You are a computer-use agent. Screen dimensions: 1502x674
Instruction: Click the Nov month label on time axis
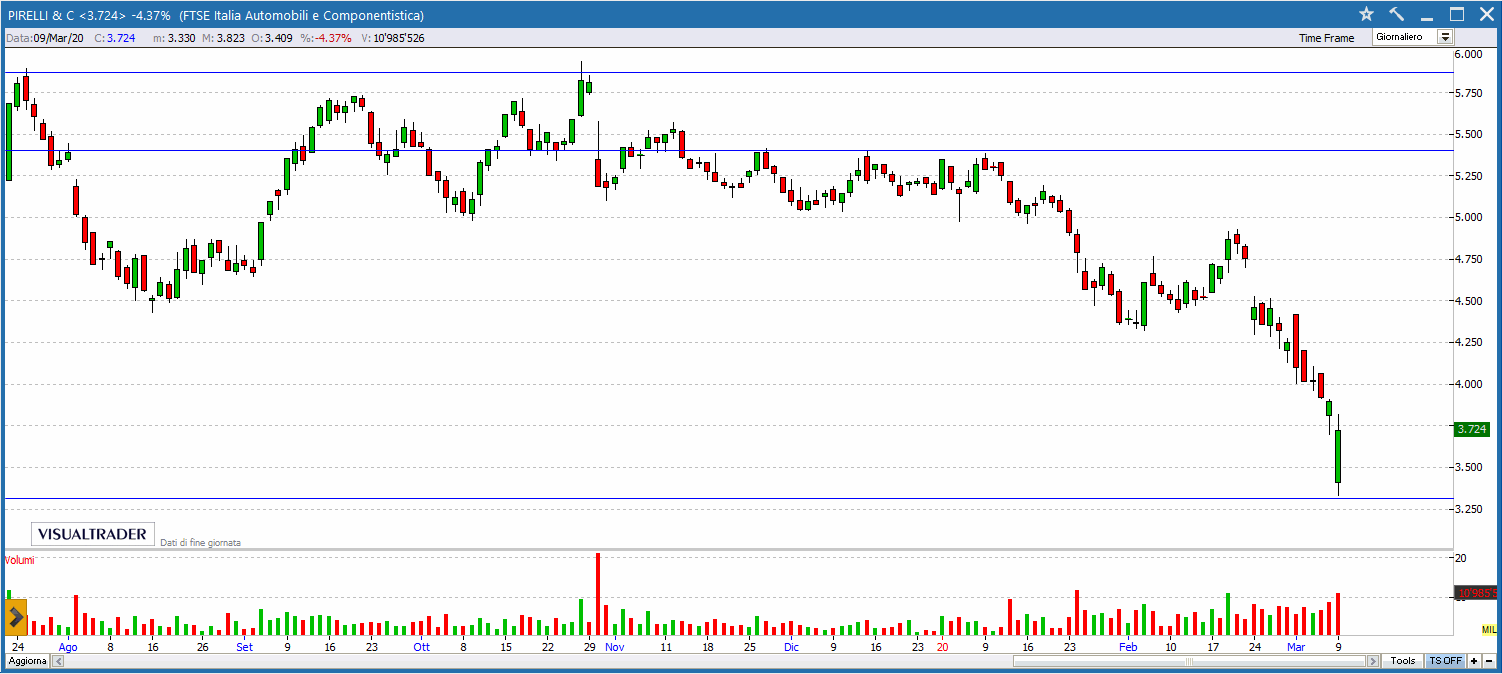[x=614, y=647]
